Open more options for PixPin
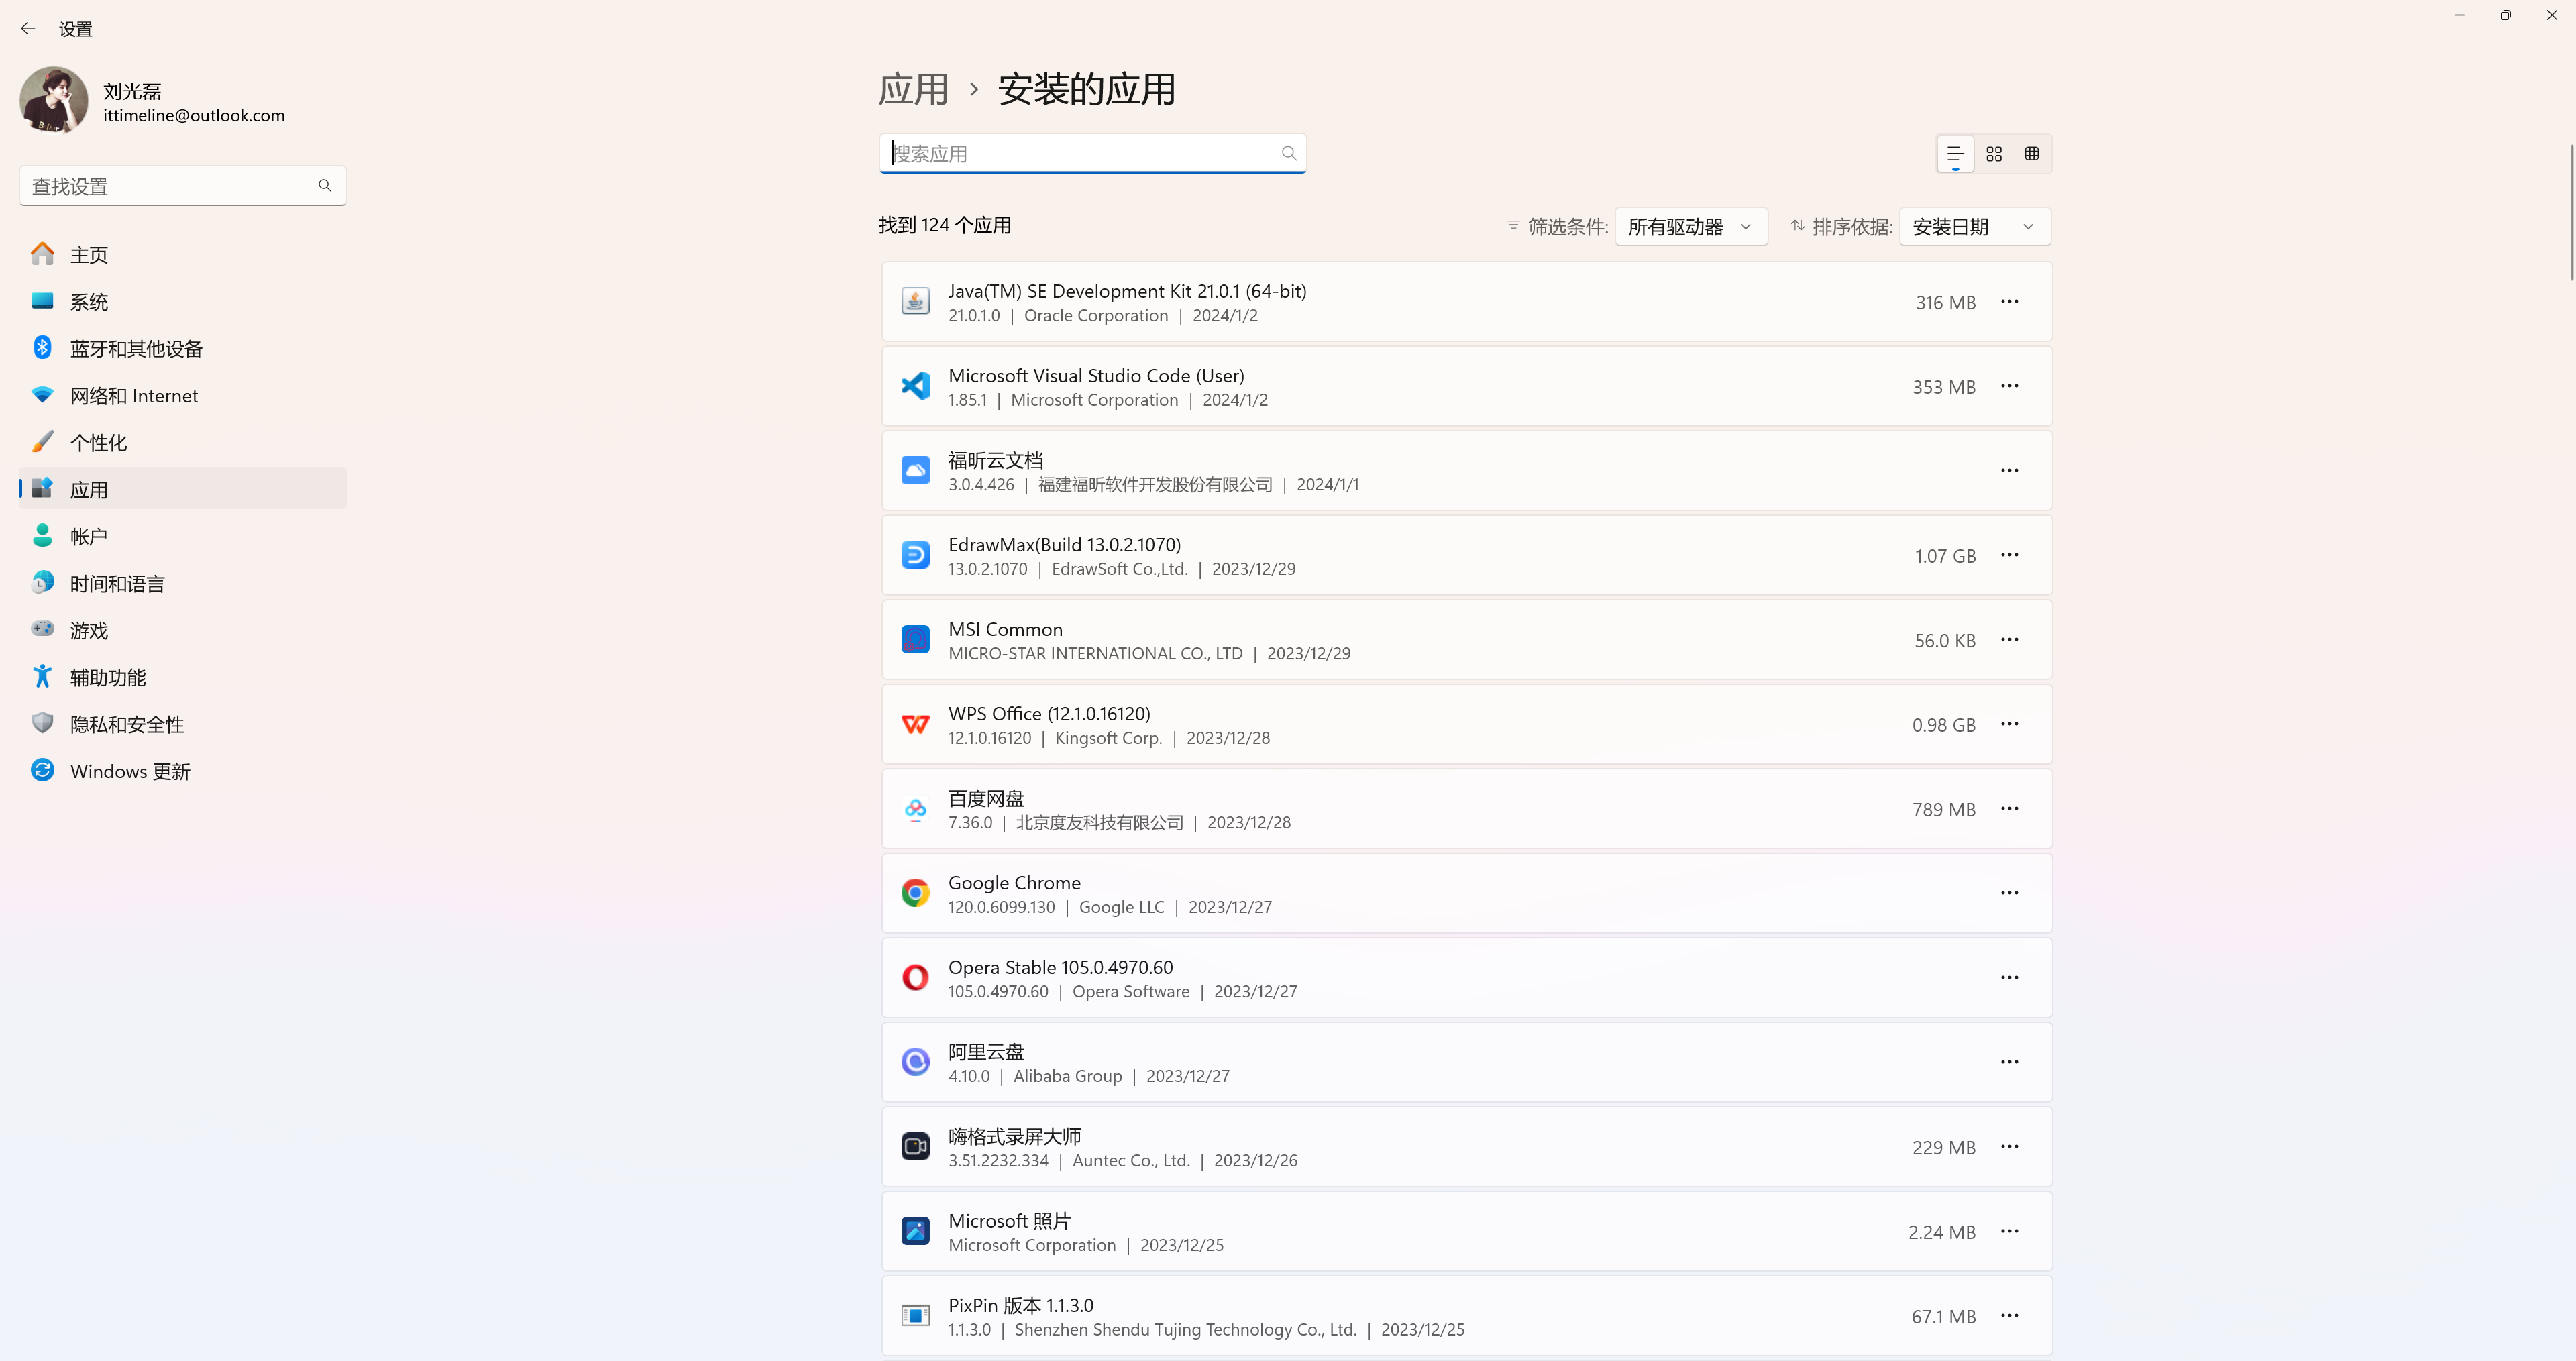The width and height of the screenshot is (2576, 1361). click(2009, 1315)
